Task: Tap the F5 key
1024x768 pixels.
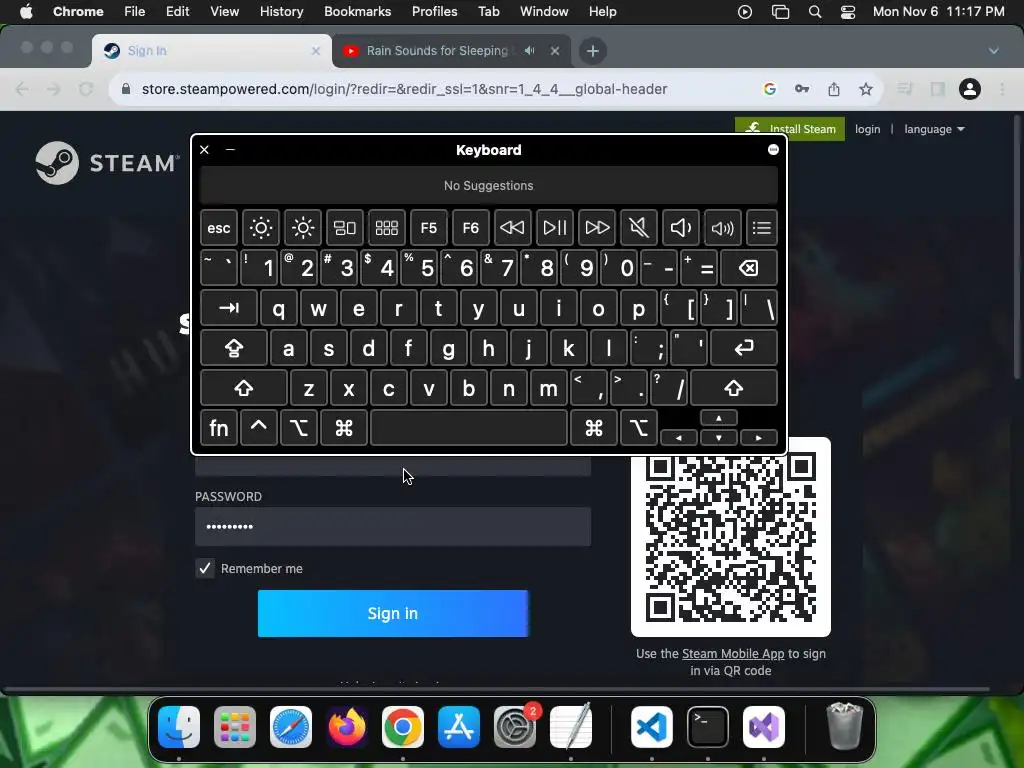Action: (429, 228)
